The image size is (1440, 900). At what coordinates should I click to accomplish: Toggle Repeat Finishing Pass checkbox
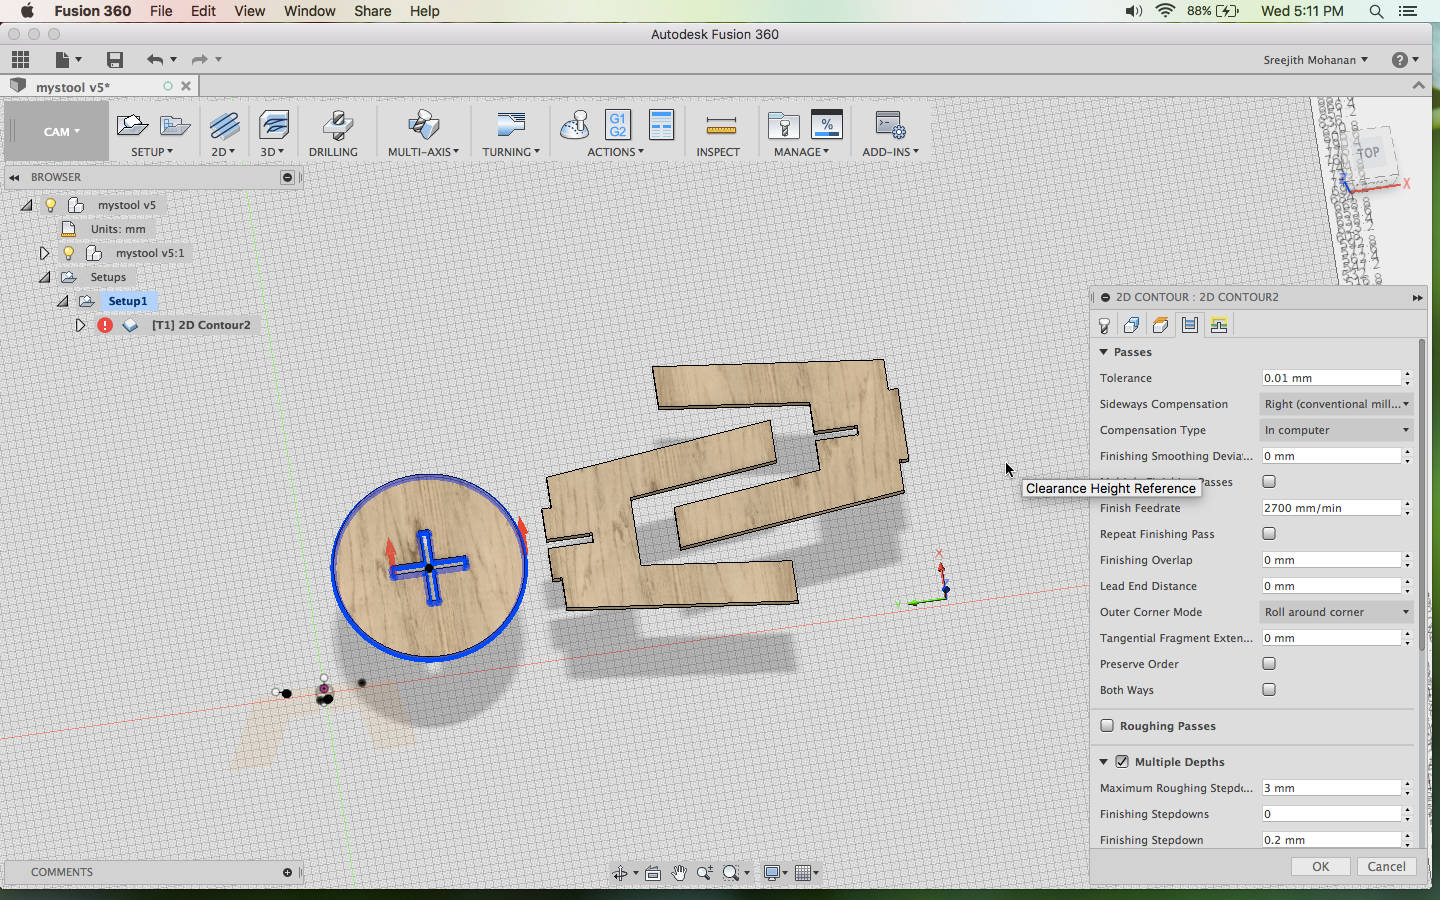[1269, 534]
